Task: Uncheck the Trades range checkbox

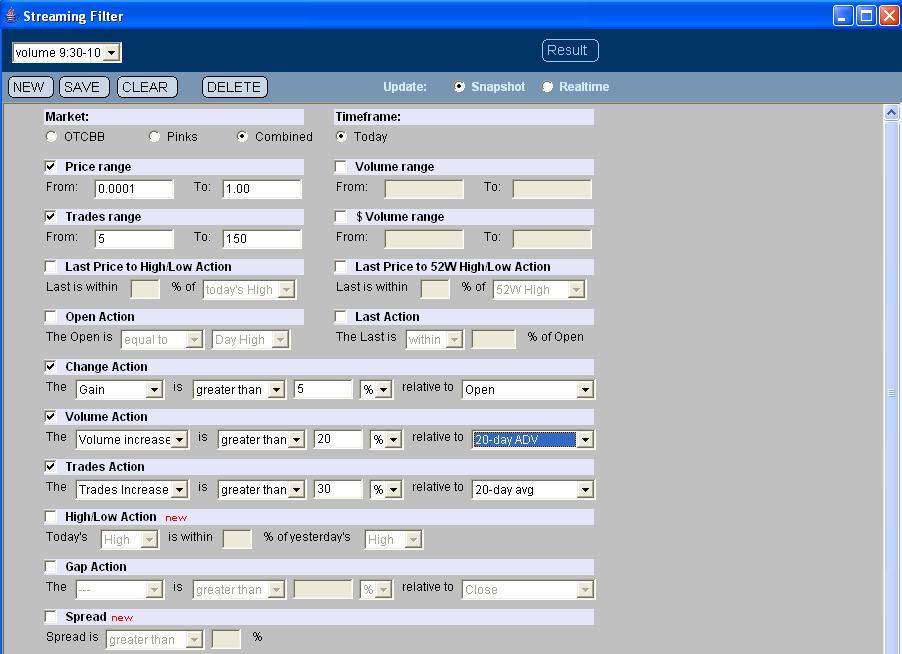Action: coord(51,216)
